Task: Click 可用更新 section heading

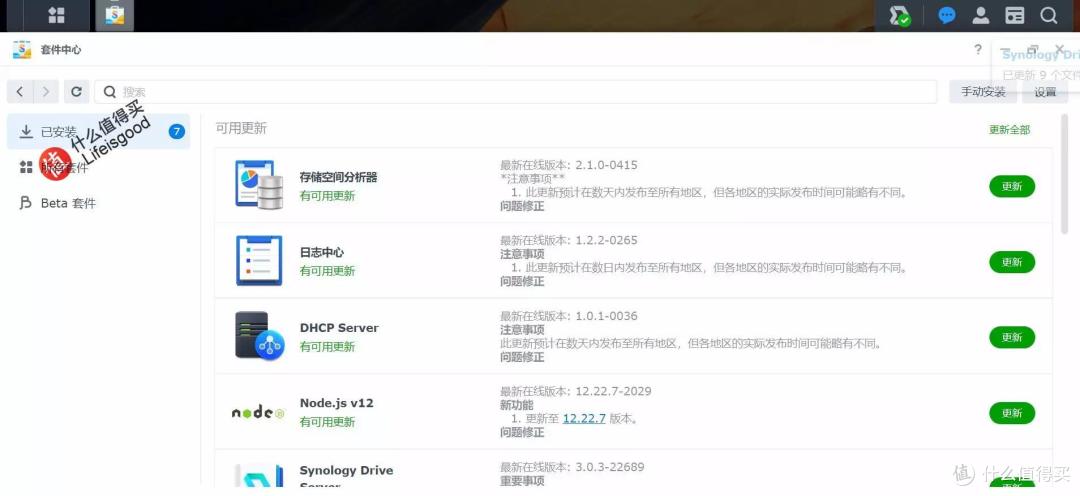Action: pyautogui.click(x=241, y=129)
